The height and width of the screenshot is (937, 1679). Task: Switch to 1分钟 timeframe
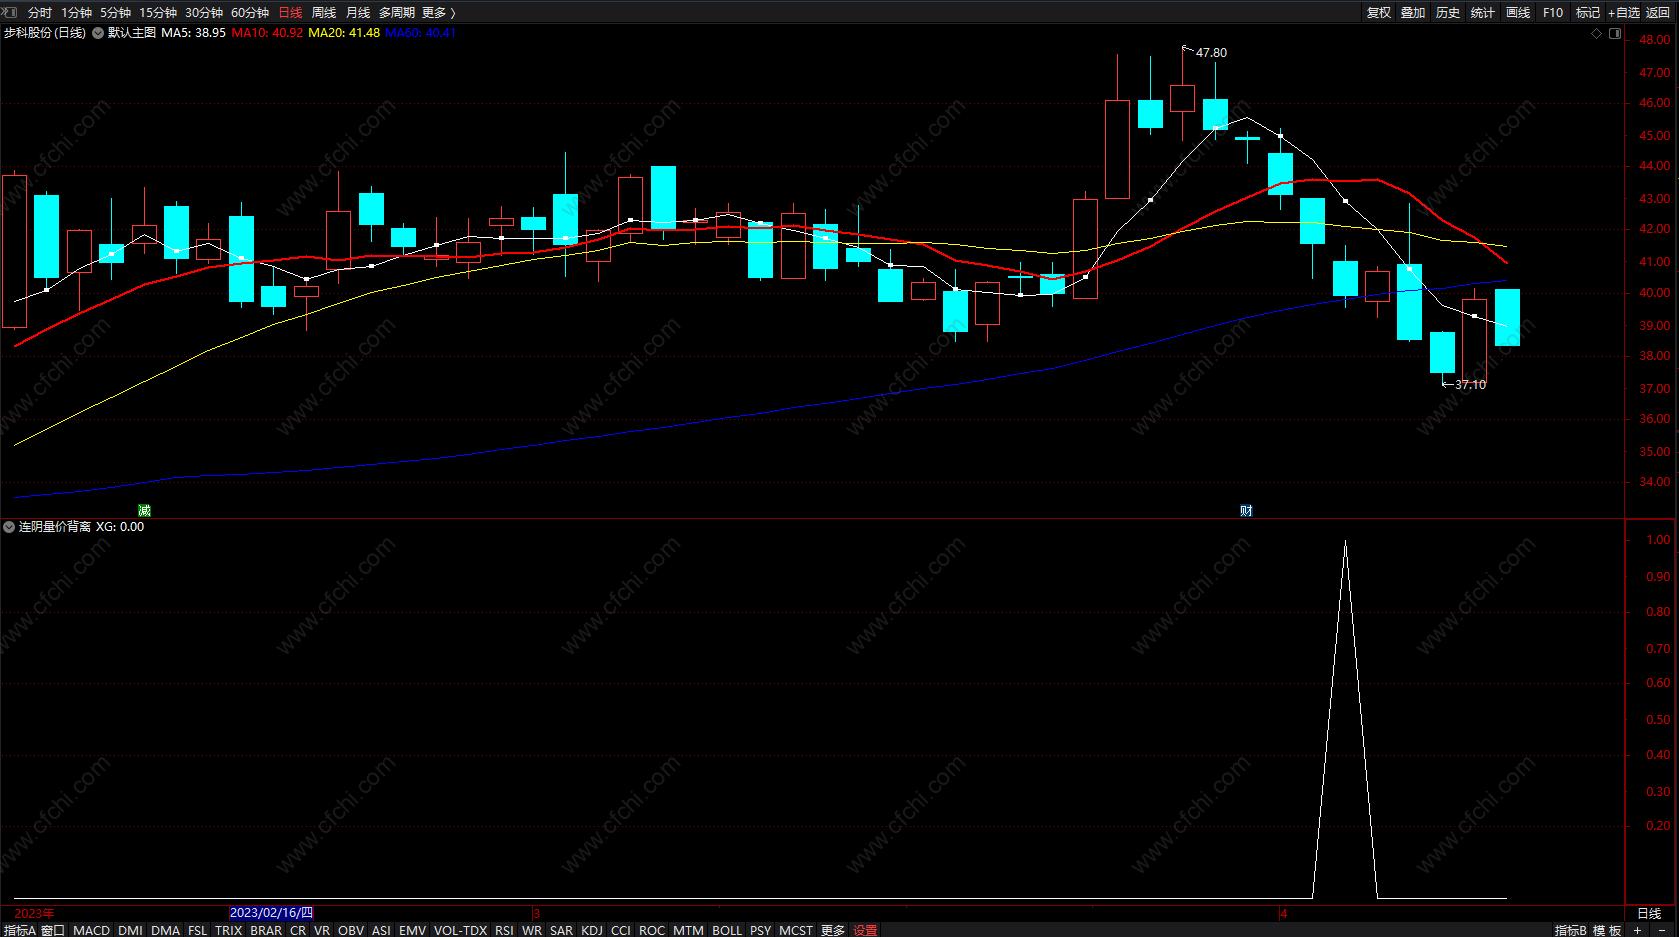click(76, 13)
